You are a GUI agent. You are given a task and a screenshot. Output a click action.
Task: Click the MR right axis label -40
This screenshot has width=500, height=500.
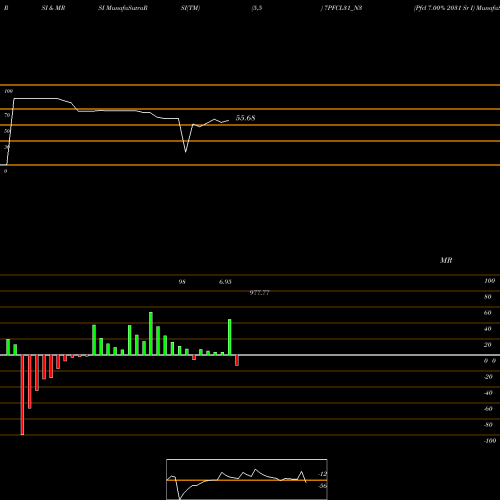488,393
